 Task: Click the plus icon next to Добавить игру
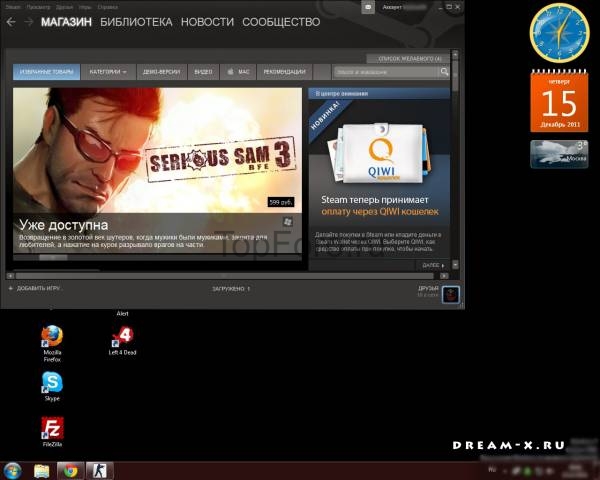pos(11,288)
